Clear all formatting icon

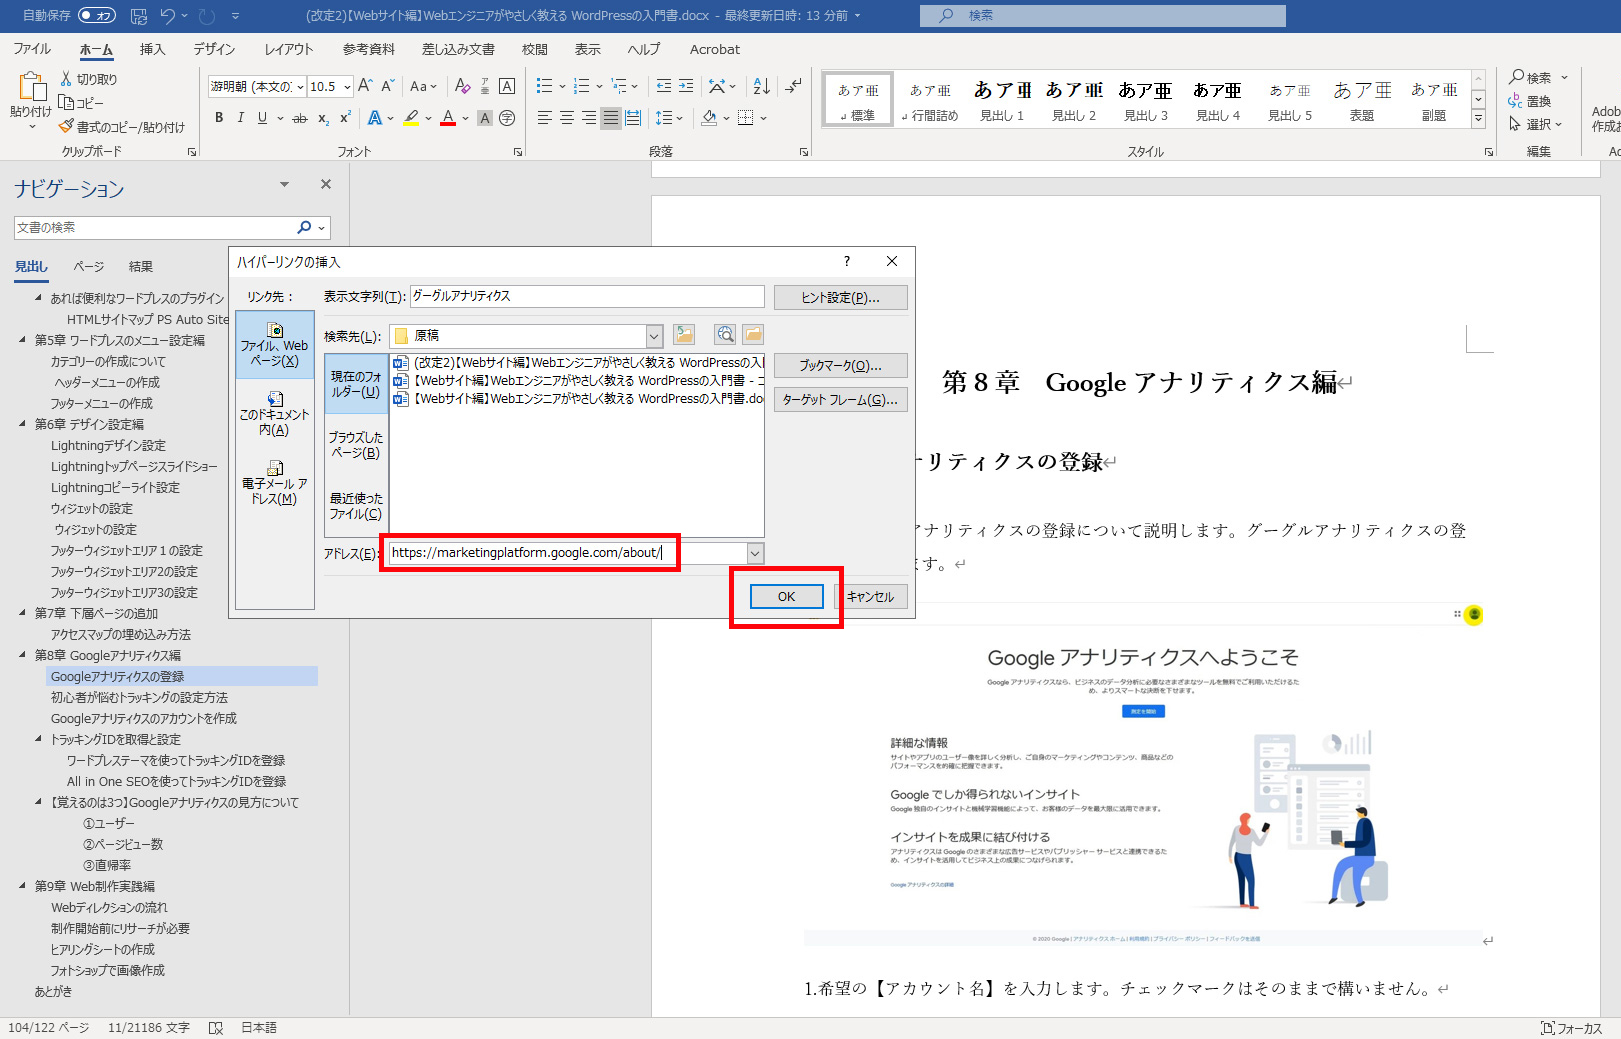coord(462,86)
